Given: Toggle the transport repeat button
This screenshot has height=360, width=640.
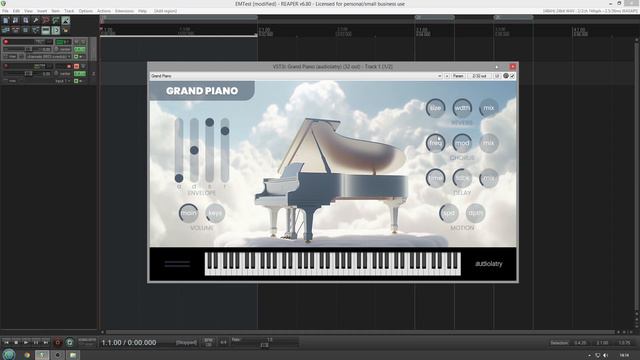Looking at the screenshot, I should point(69,342).
